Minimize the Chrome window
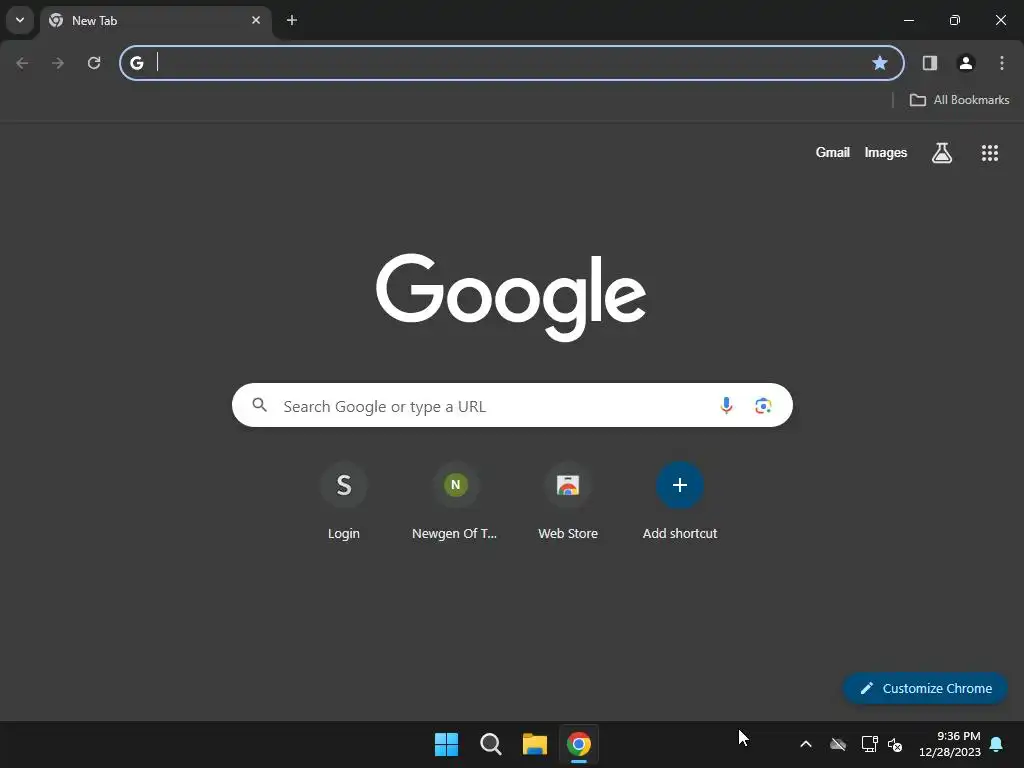1024x768 pixels. click(908, 20)
